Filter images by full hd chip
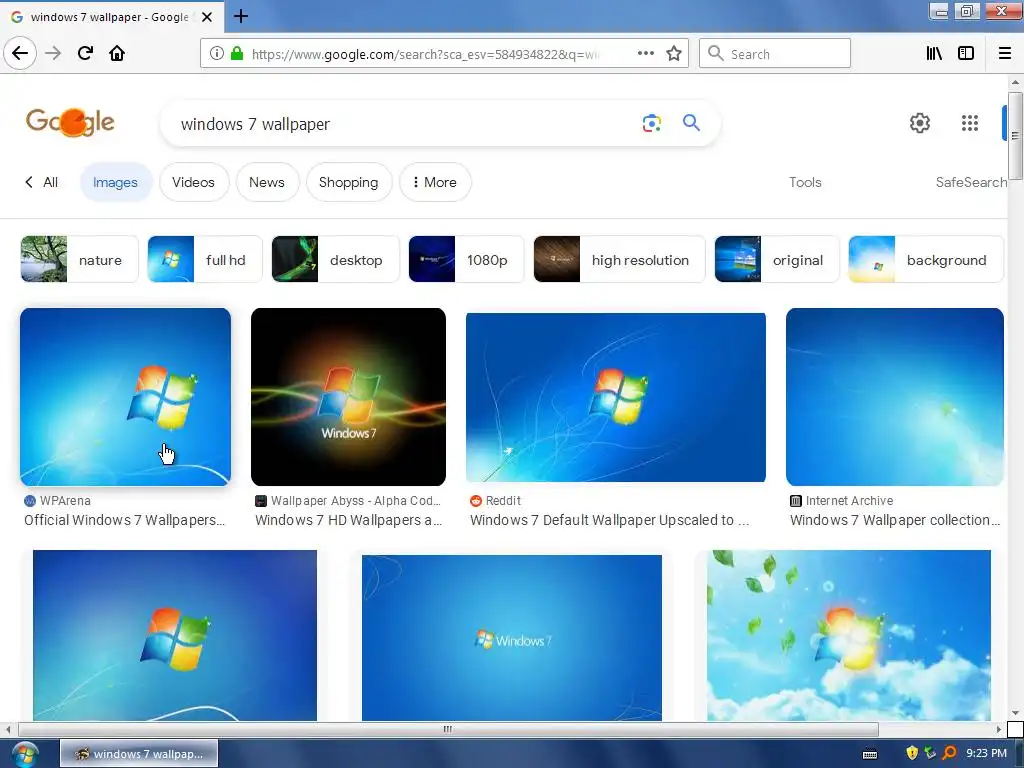This screenshot has width=1024, height=768. pyautogui.click(x=204, y=259)
